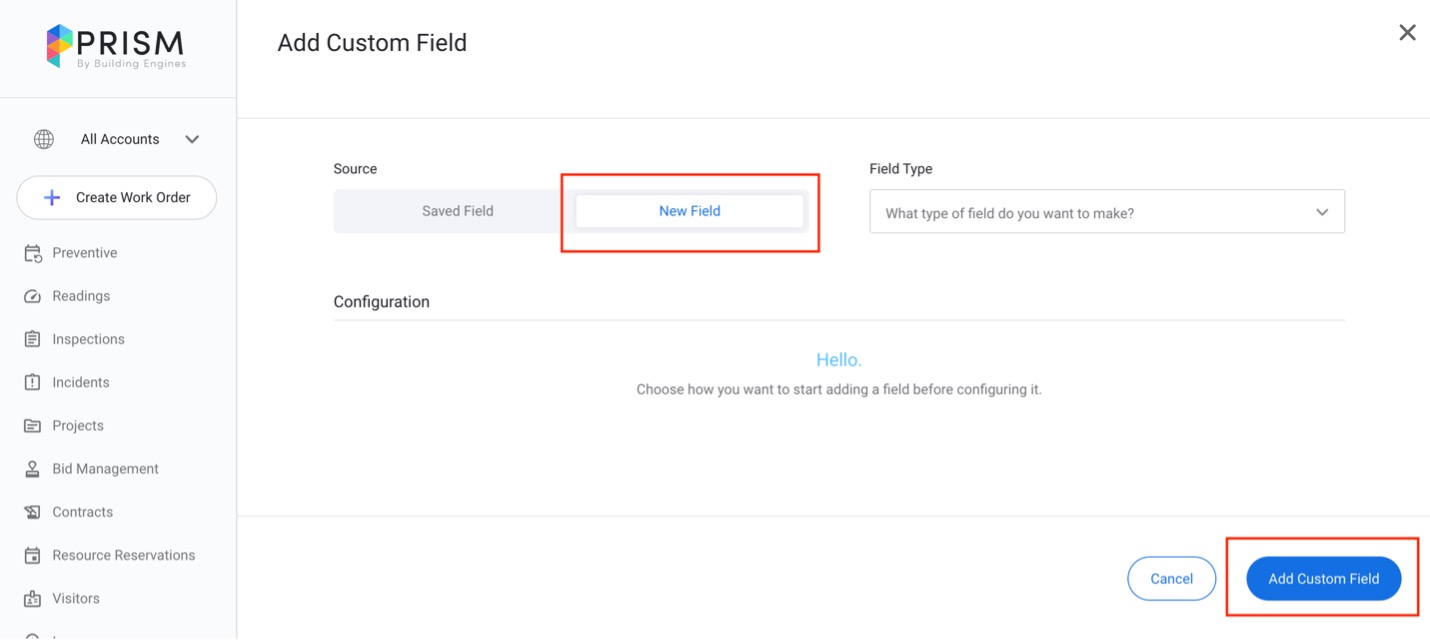
Task: Click the Visitors badge icon
Action: point(33,598)
